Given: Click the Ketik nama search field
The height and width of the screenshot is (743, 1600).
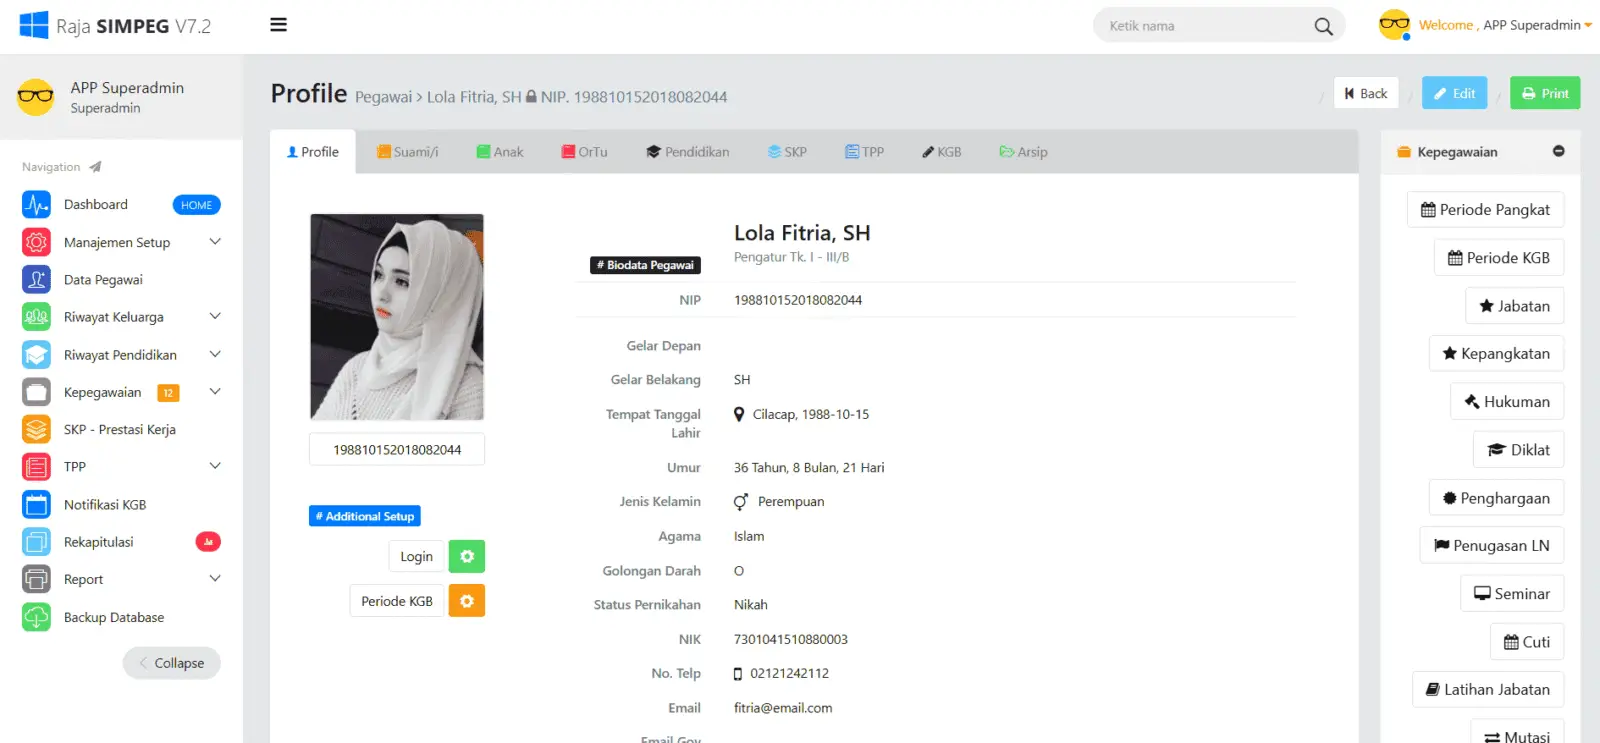Looking at the screenshot, I should pyautogui.click(x=1205, y=26).
